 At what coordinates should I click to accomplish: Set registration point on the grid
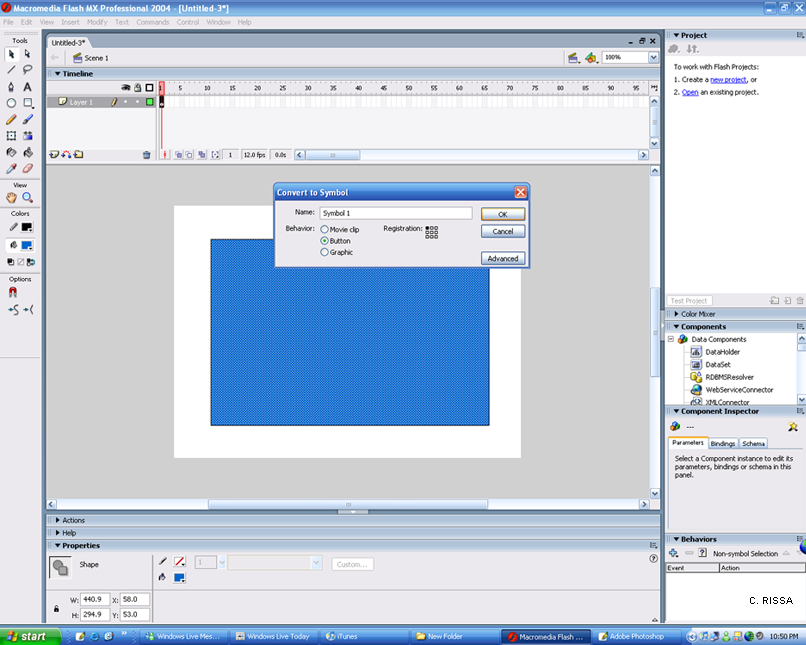coord(432,232)
